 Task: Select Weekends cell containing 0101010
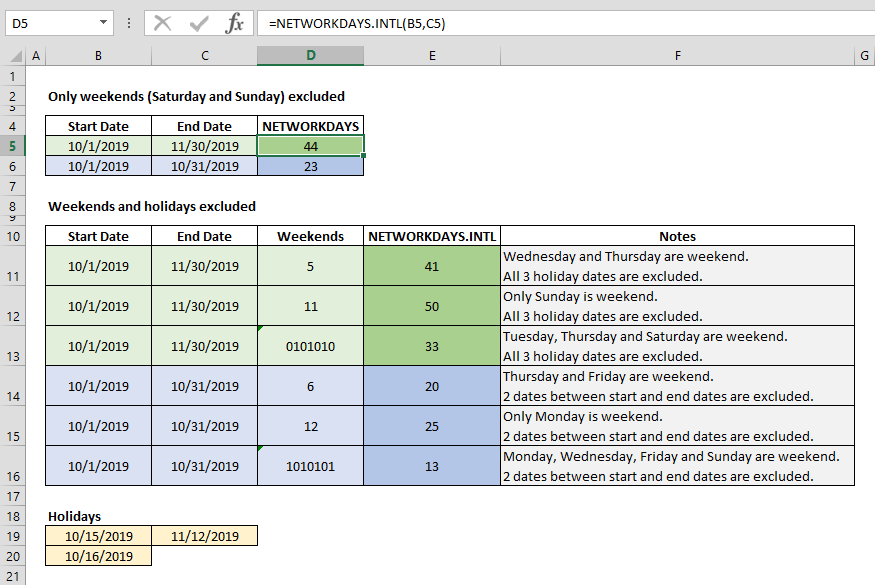(310, 346)
